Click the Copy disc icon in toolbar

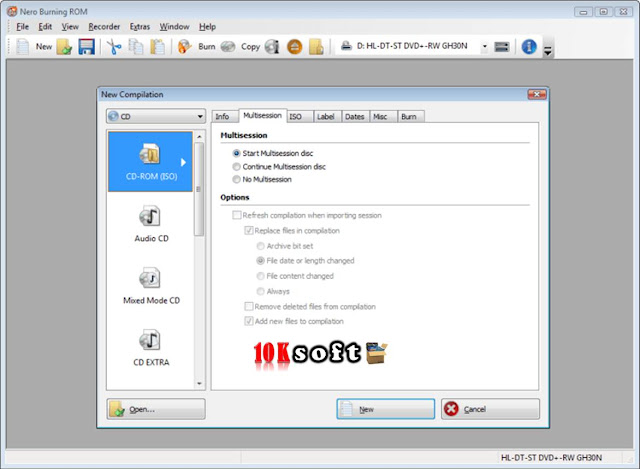click(x=228, y=47)
